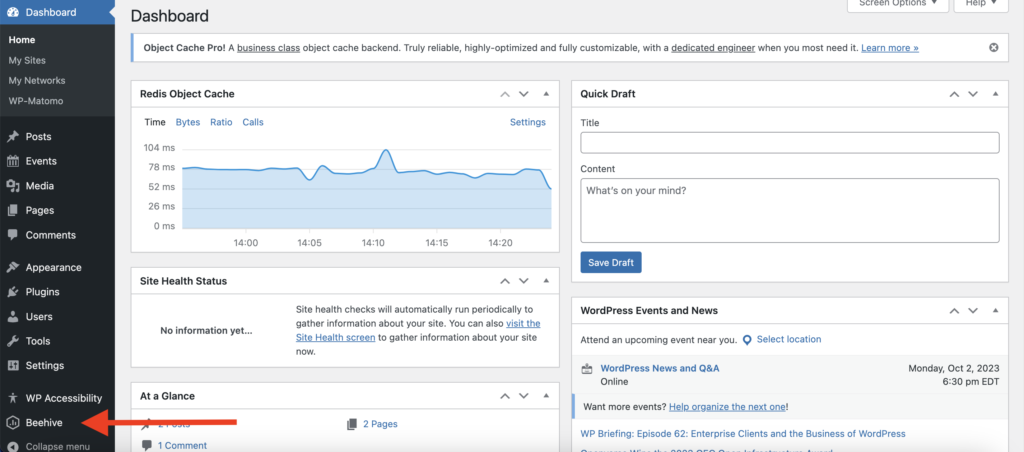This screenshot has height=452, width=1024.
Task: Collapse the Redis Object Cache panel
Action: point(546,94)
